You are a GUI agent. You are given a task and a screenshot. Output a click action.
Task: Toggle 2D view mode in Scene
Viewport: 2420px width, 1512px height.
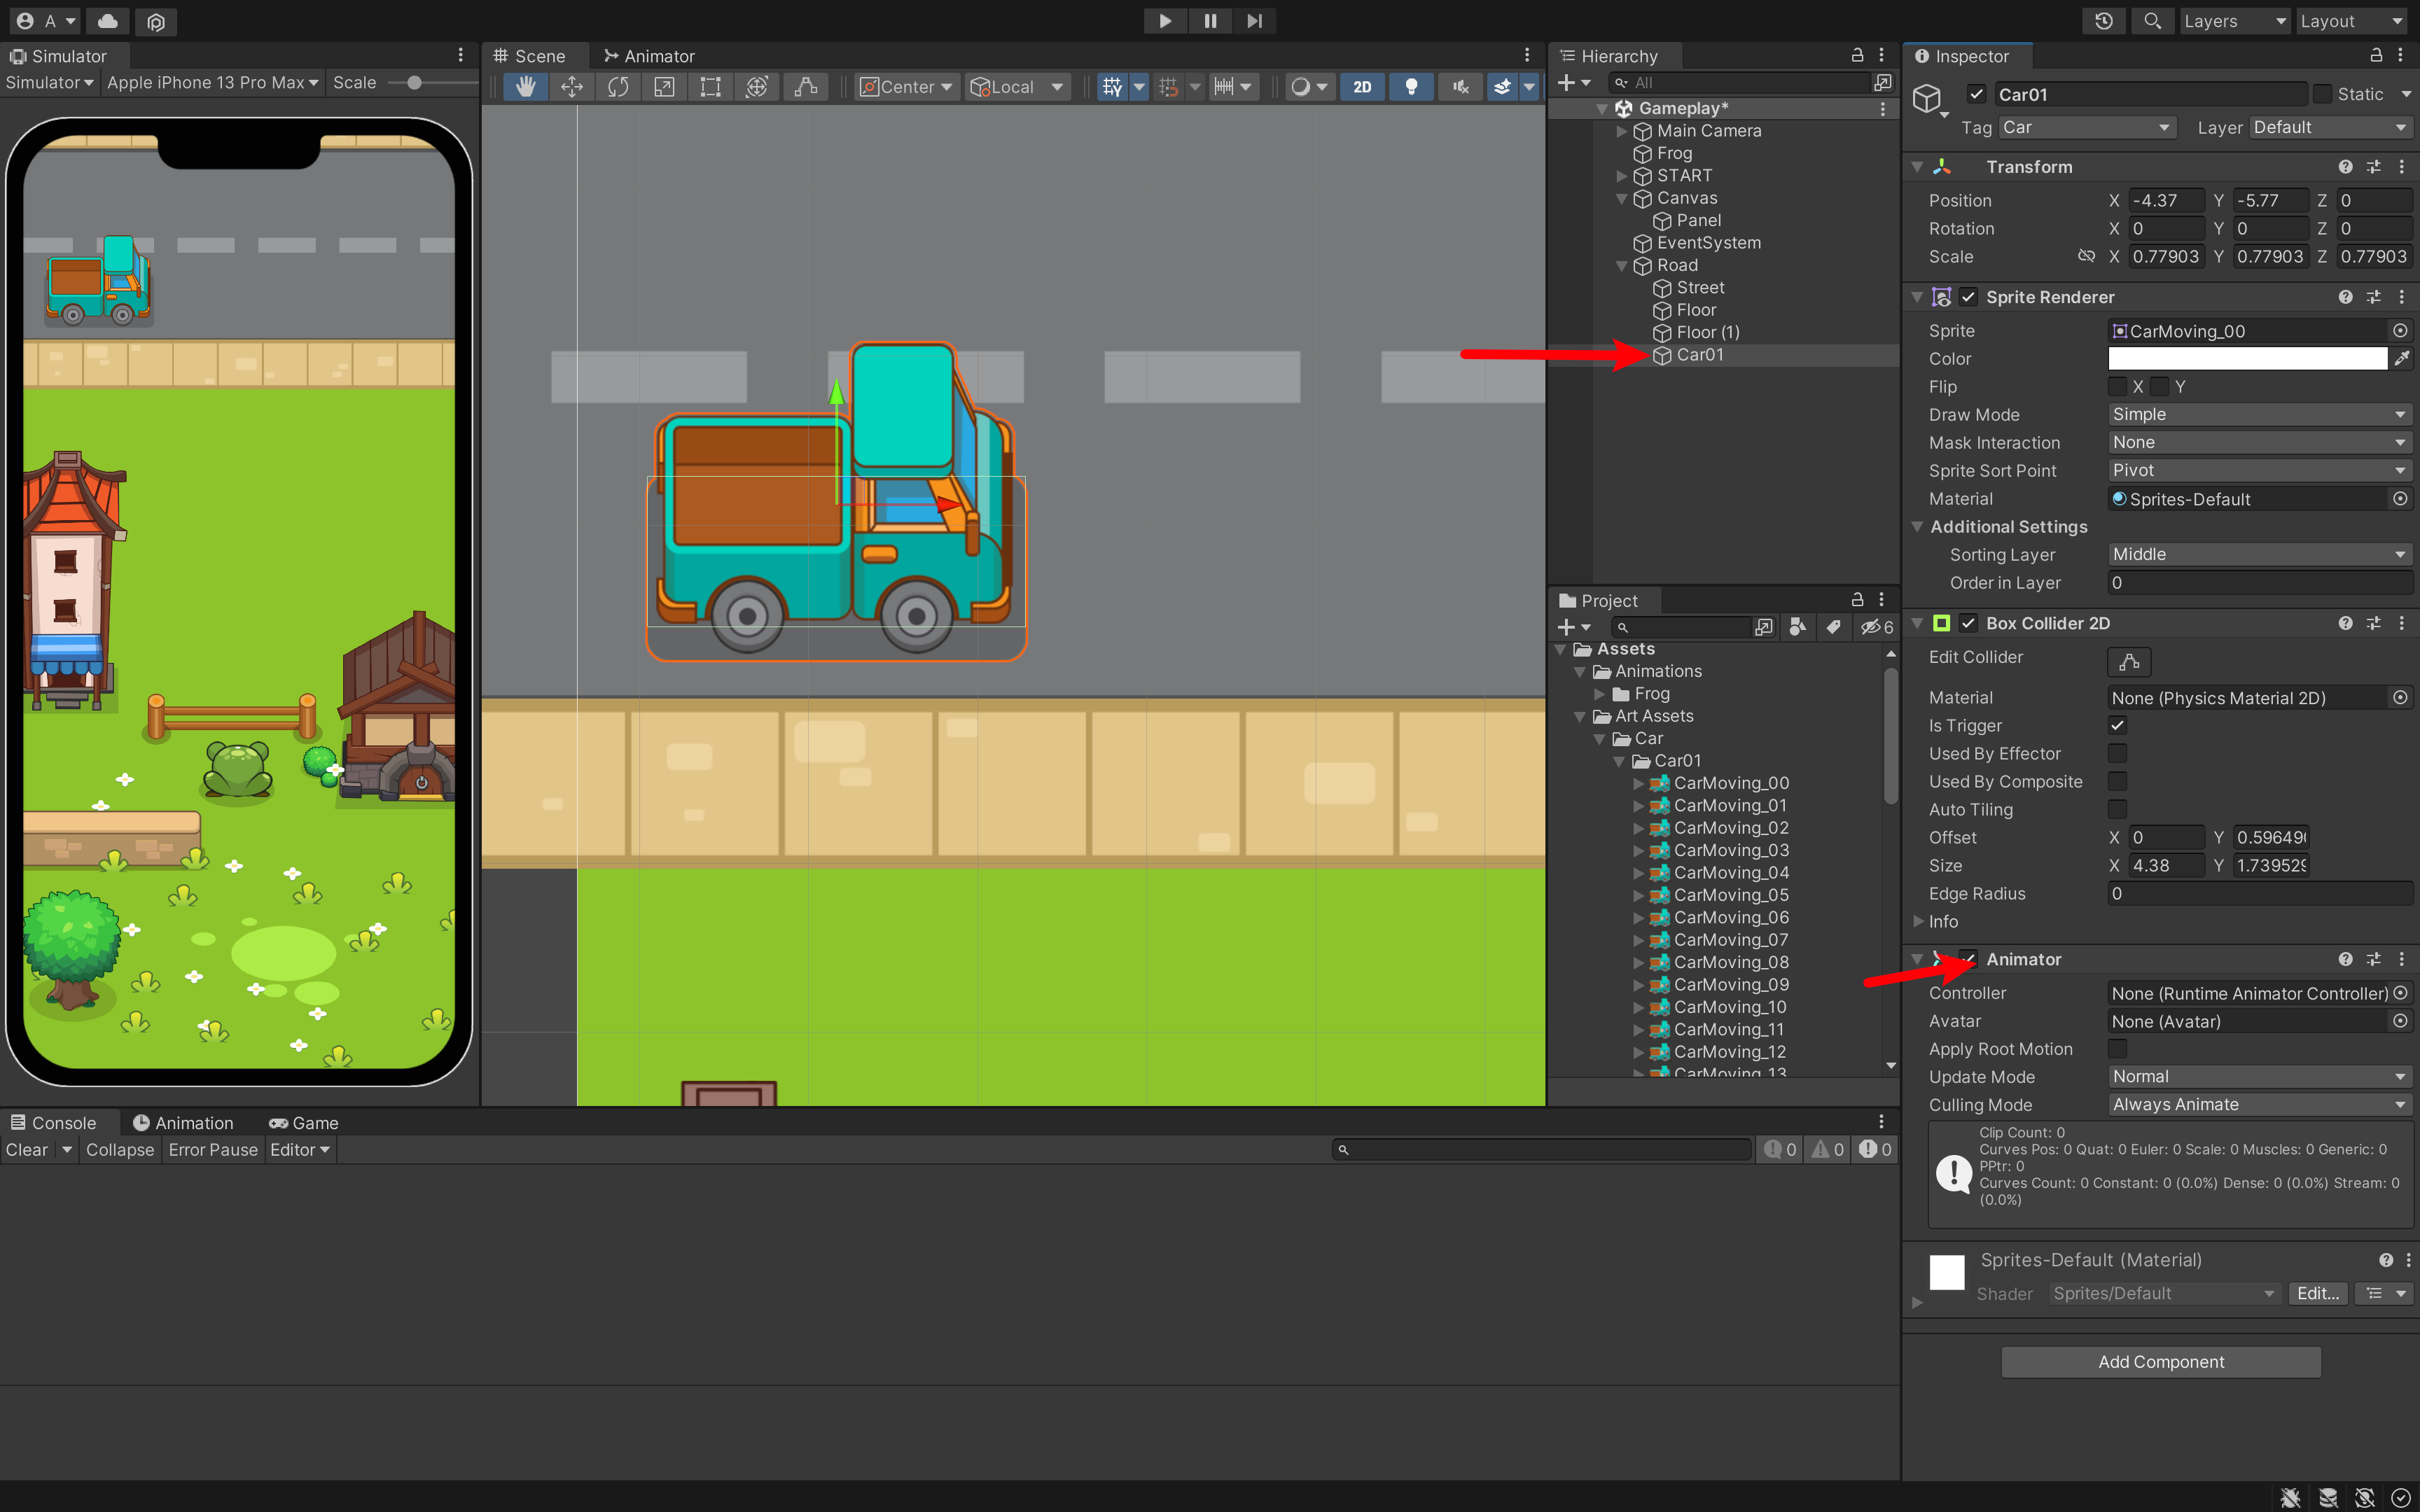1362,87
